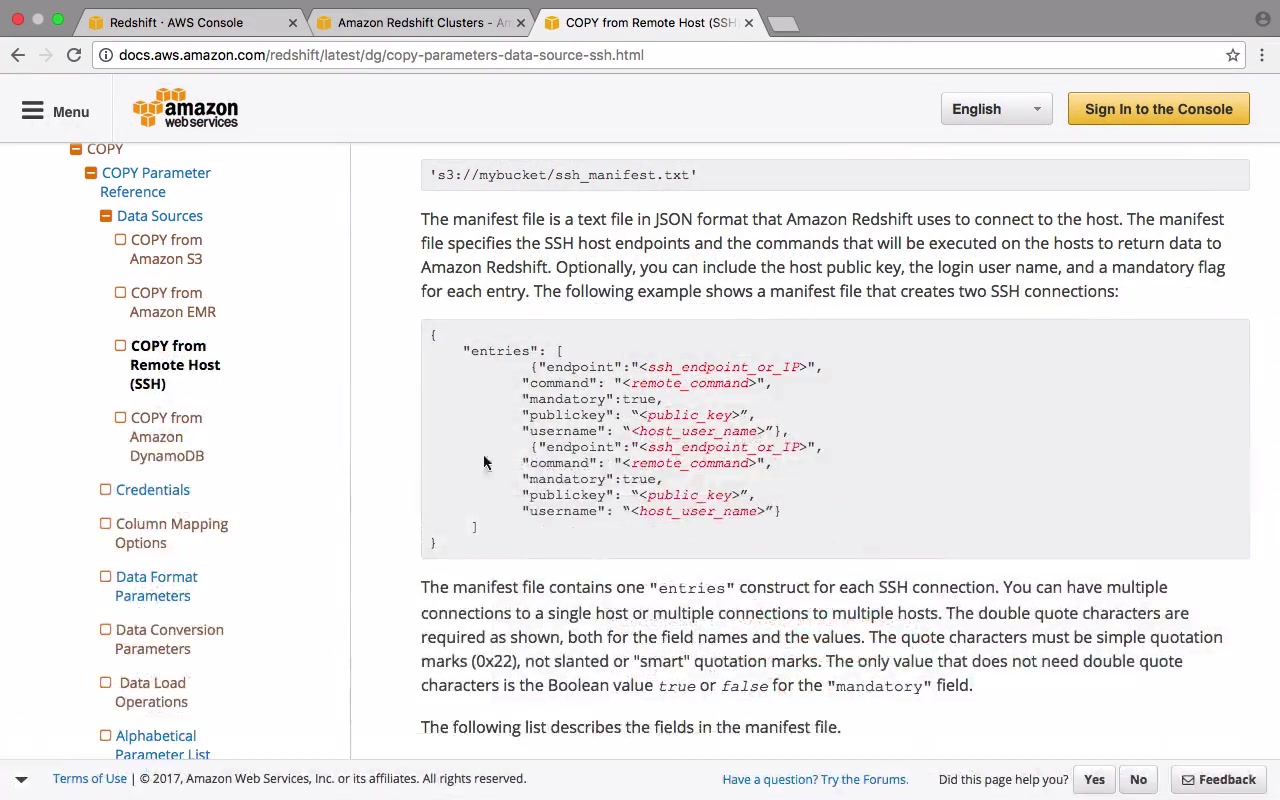The width and height of the screenshot is (1280, 800).
Task: Open the COPY from Amazon S3 link
Action: click(x=166, y=249)
